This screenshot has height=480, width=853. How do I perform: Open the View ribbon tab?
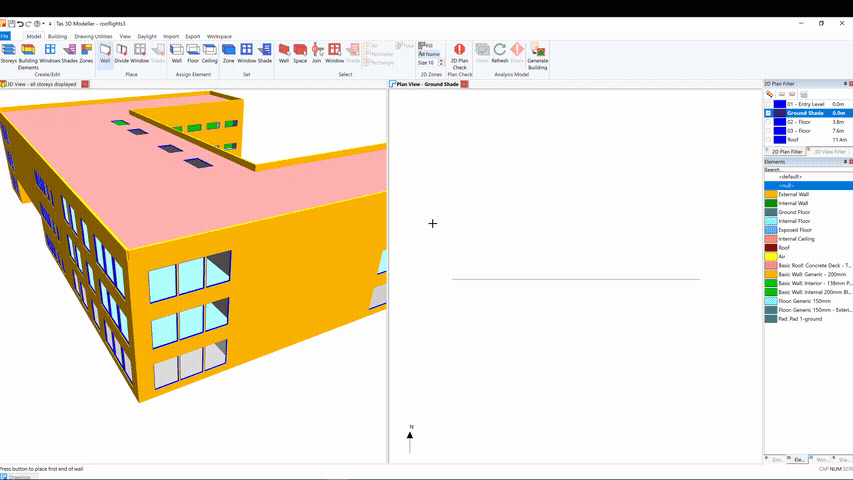click(x=125, y=36)
